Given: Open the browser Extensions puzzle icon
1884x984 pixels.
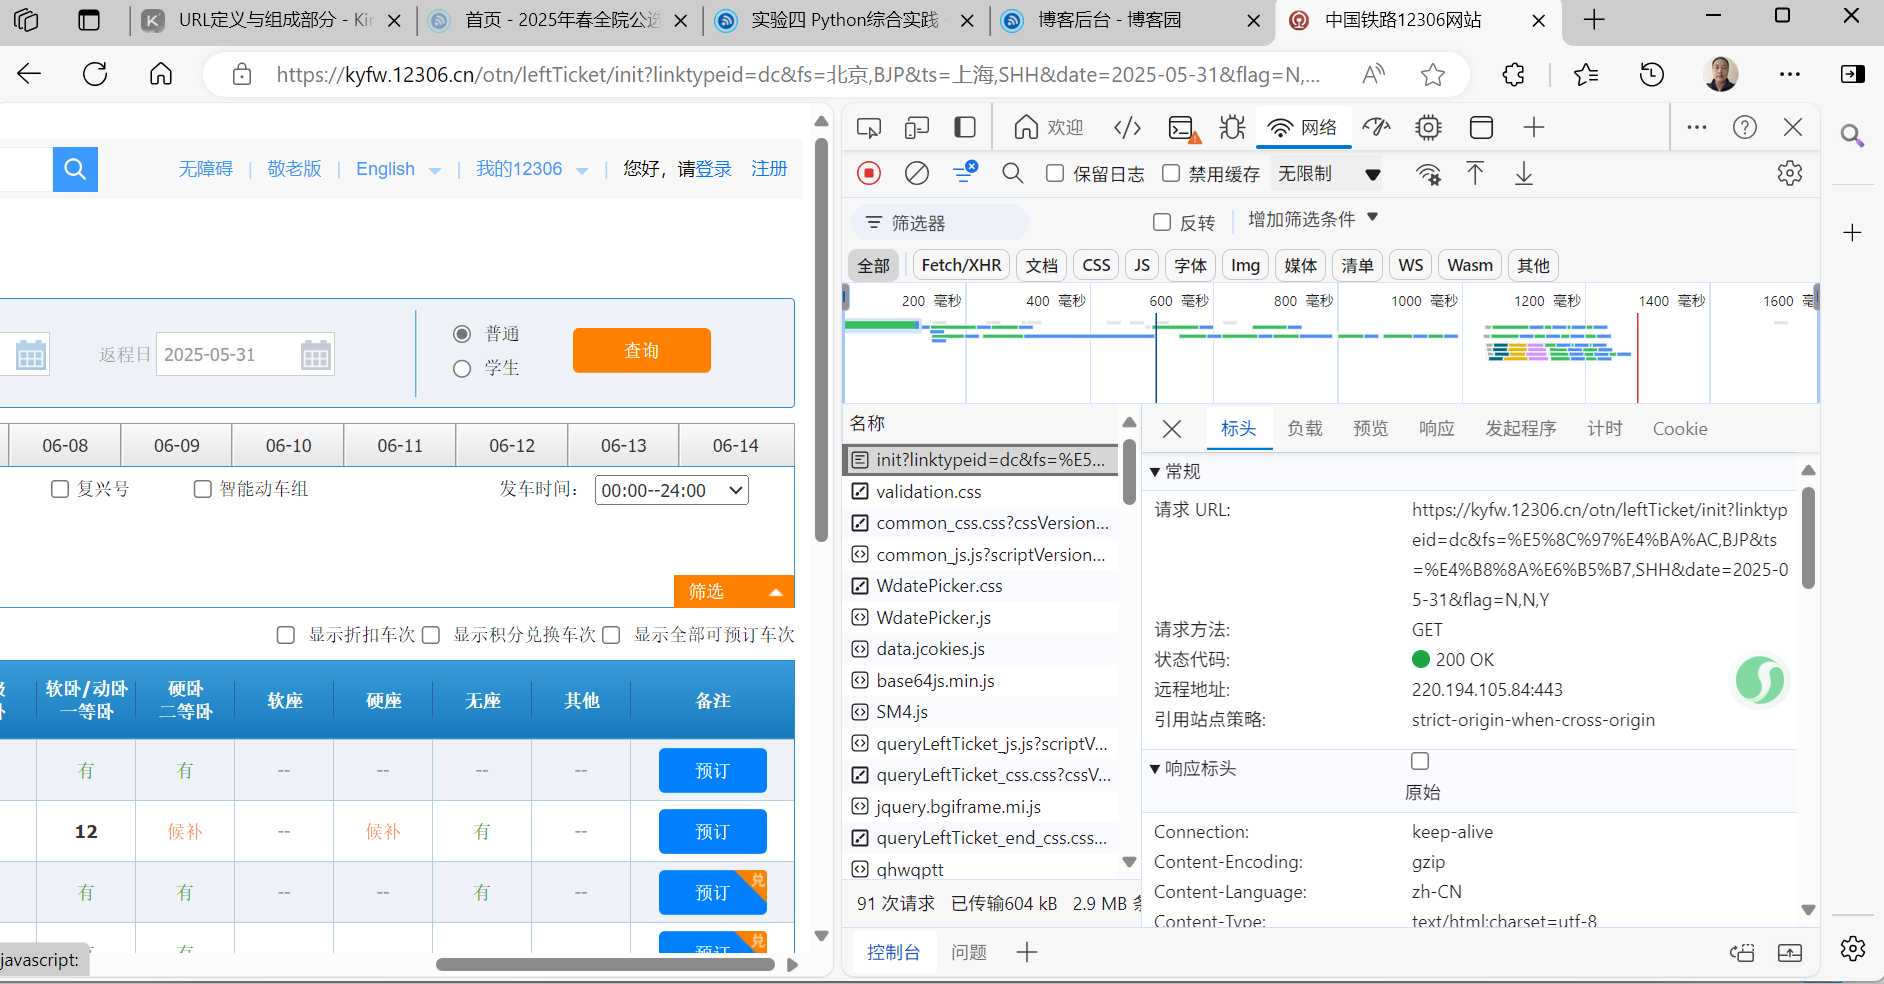Looking at the screenshot, I should coord(1514,74).
